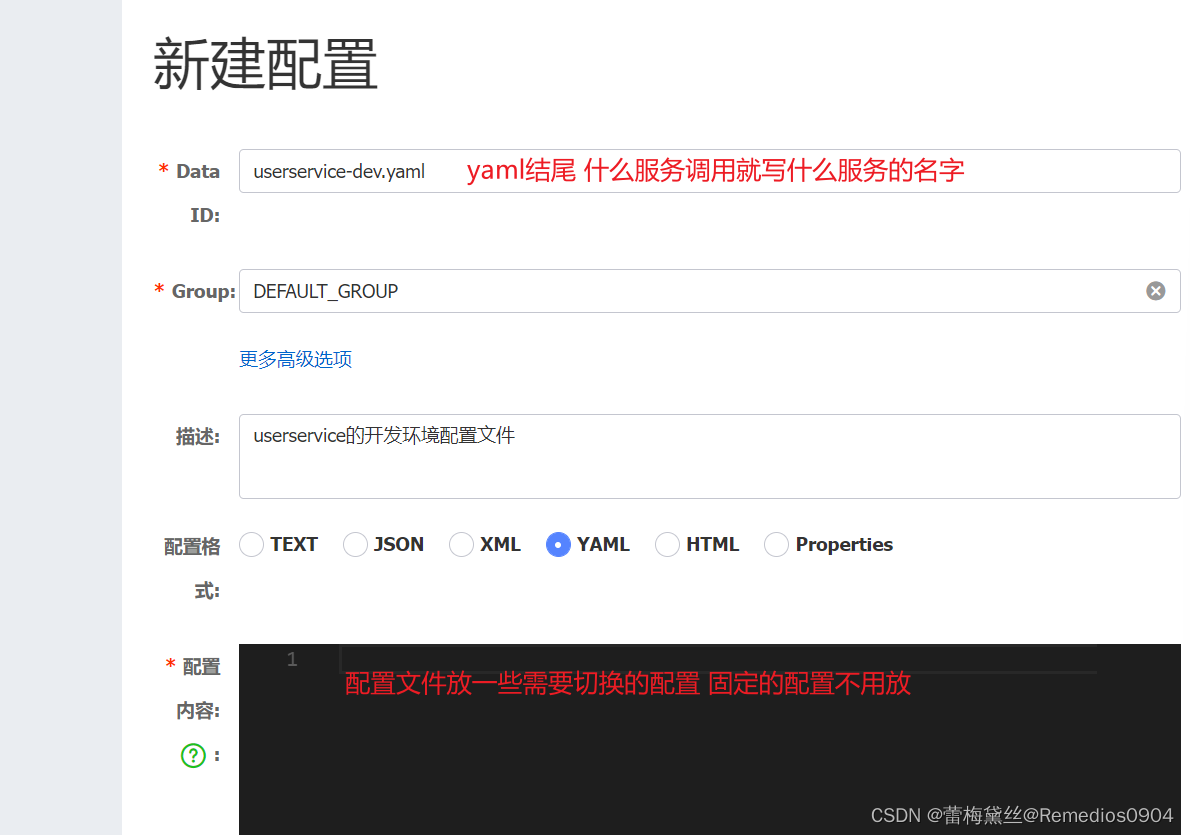Select the YAML format radio button
The image size is (1190, 835).
point(558,545)
